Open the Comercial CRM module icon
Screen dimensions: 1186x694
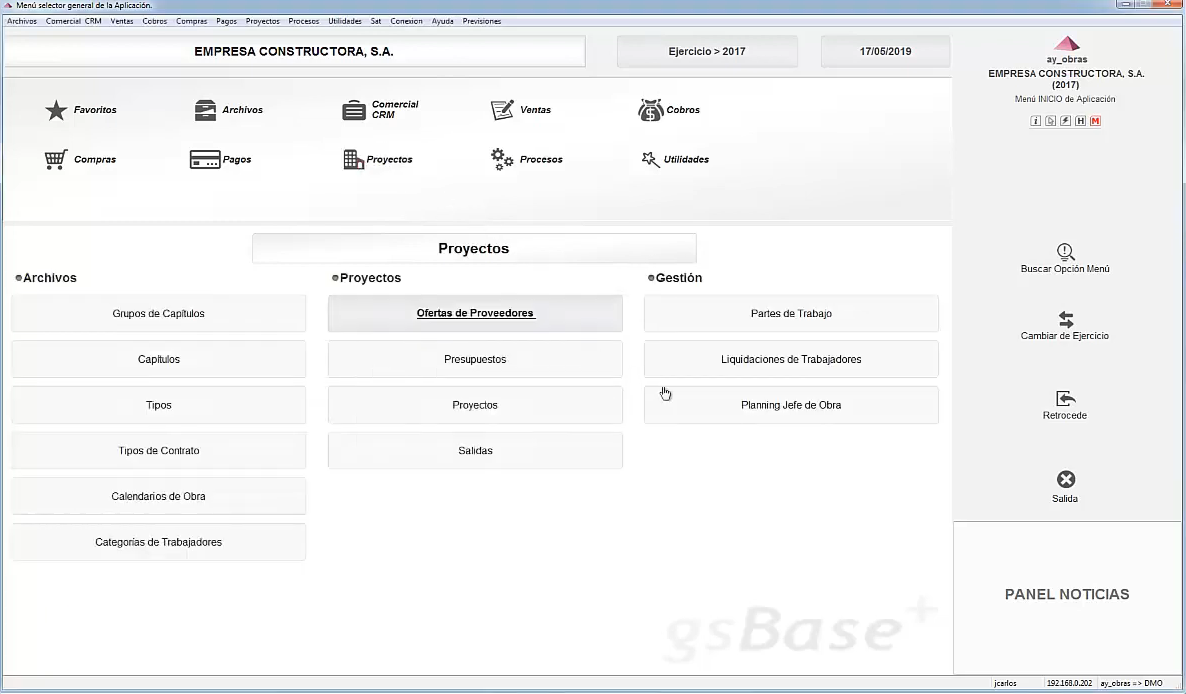click(354, 109)
